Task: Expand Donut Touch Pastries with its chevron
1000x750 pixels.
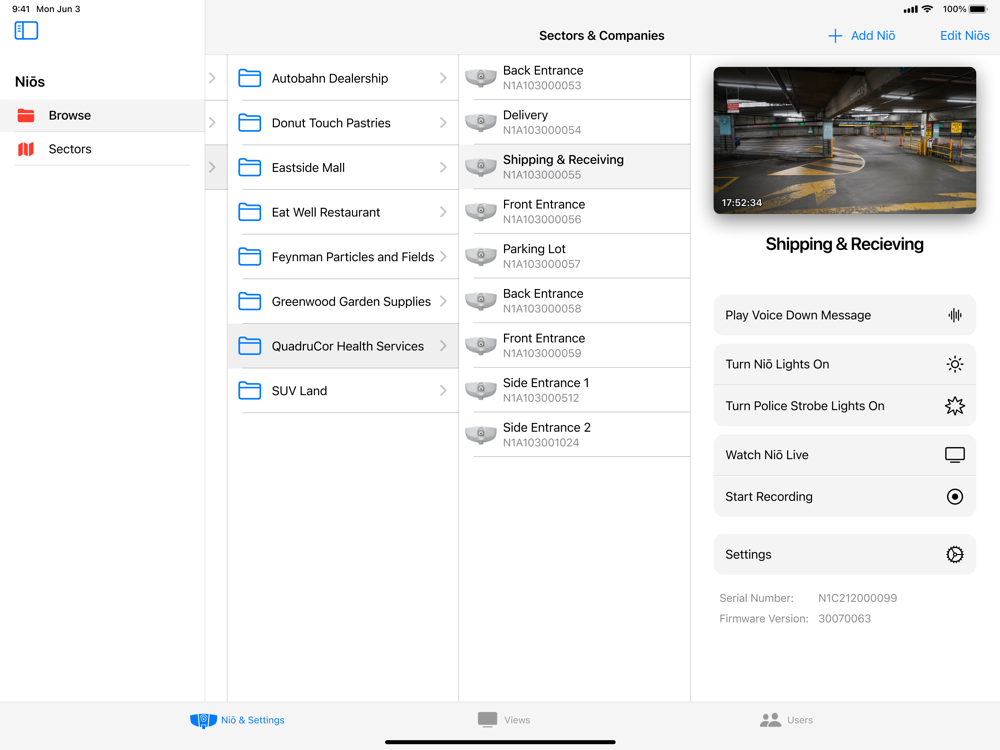Action: [x=443, y=122]
